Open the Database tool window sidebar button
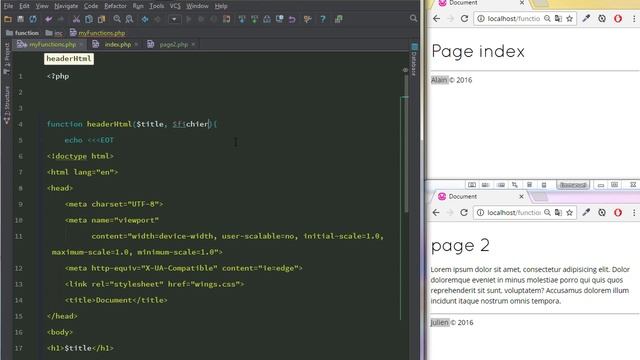This screenshot has height=360, width=640. (x=414, y=60)
